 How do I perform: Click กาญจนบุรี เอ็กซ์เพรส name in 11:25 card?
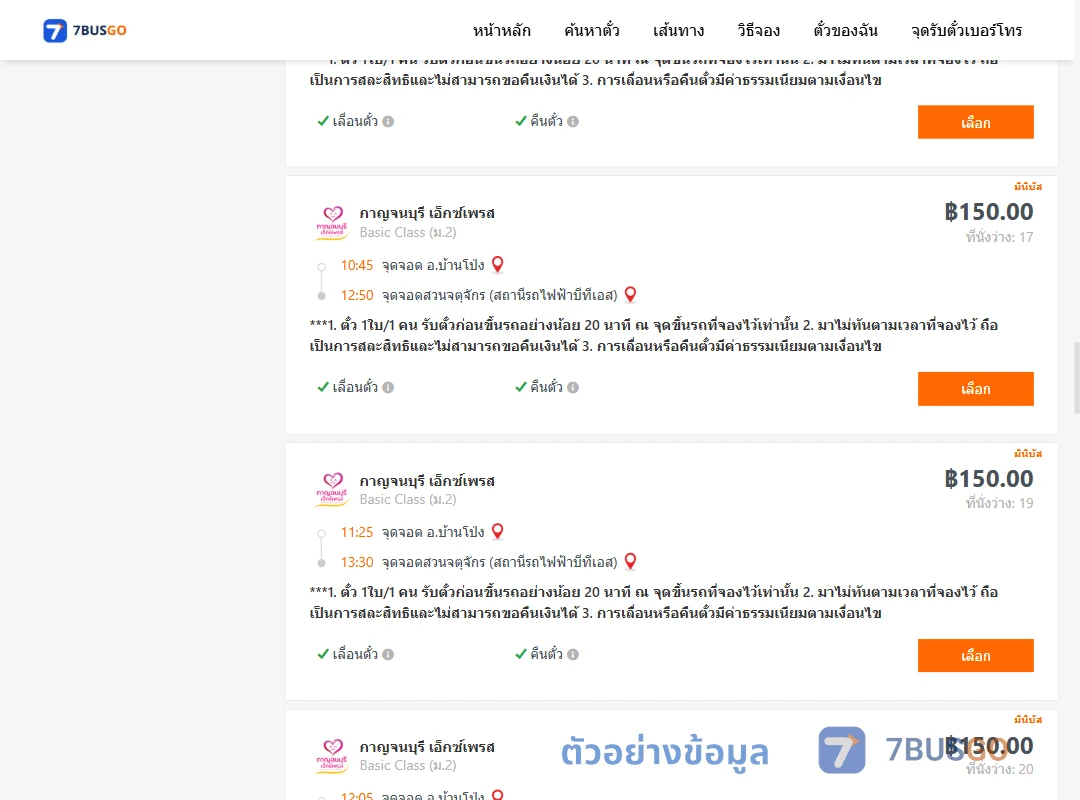click(427, 480)
